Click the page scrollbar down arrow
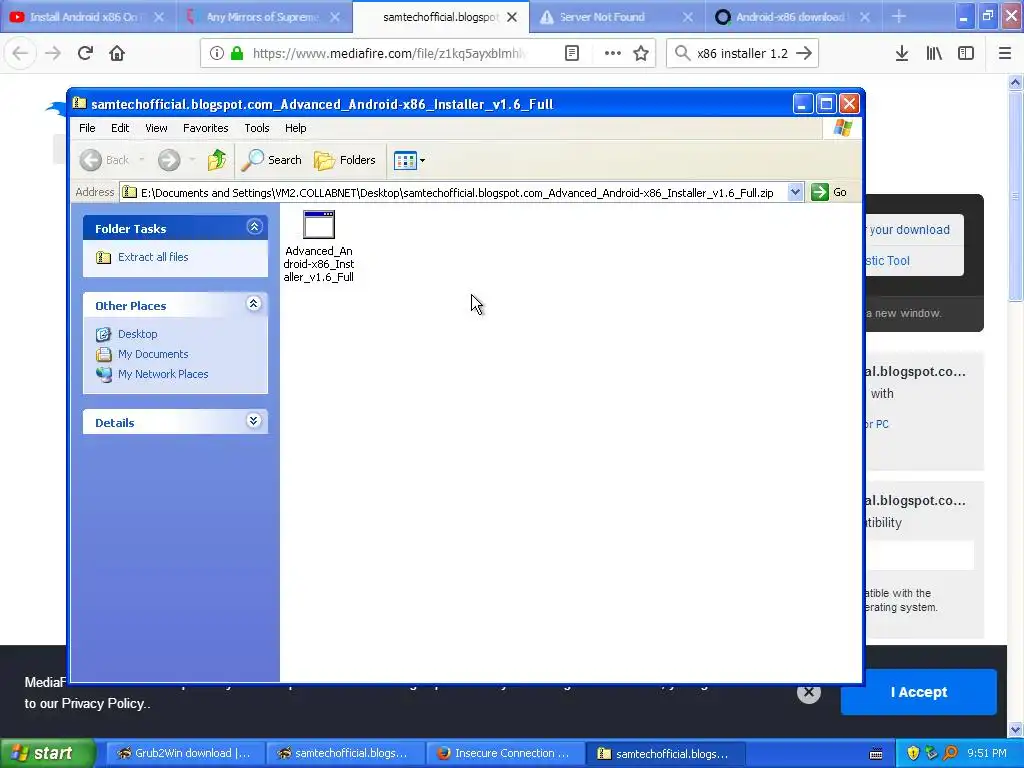The width and height of the screenshot is (1024, 768). (1015, 729)
